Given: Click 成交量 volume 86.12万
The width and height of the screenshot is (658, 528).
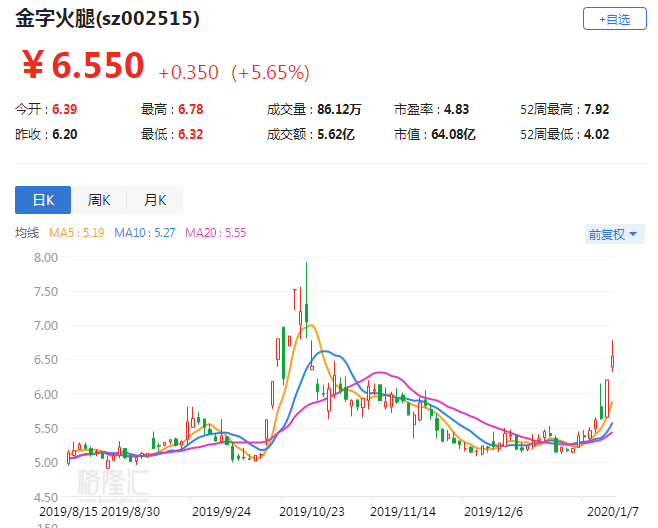Looking at the screenshot, I should coord(339,110).
